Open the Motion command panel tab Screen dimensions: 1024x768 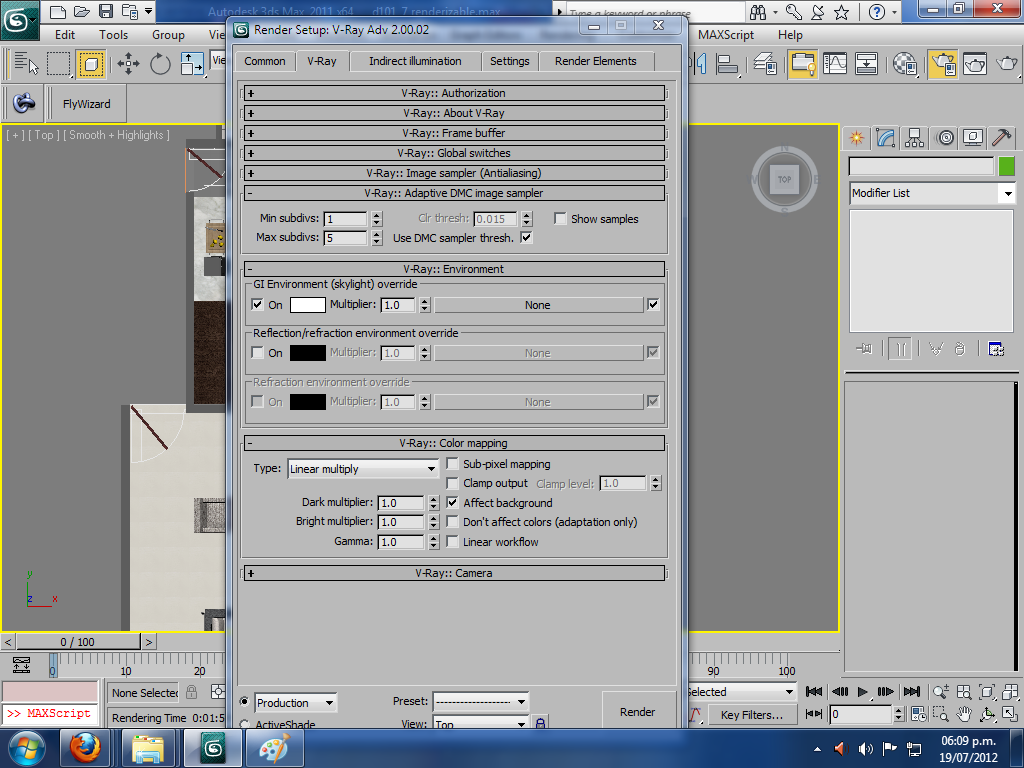pos(945,138)
